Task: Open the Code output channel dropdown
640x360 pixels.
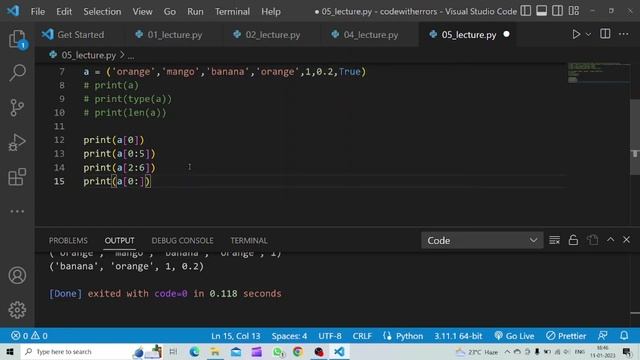Action: coord(482,240)
